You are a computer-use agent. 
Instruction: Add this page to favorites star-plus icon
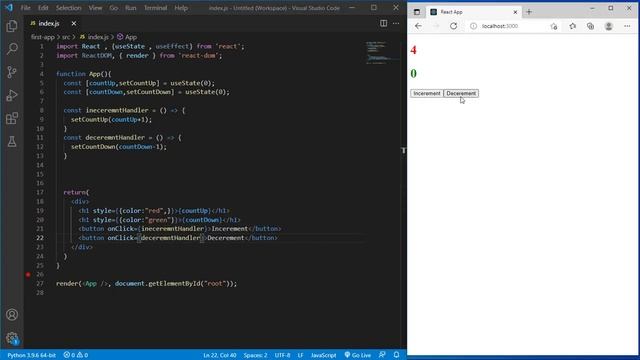[554, 26]
